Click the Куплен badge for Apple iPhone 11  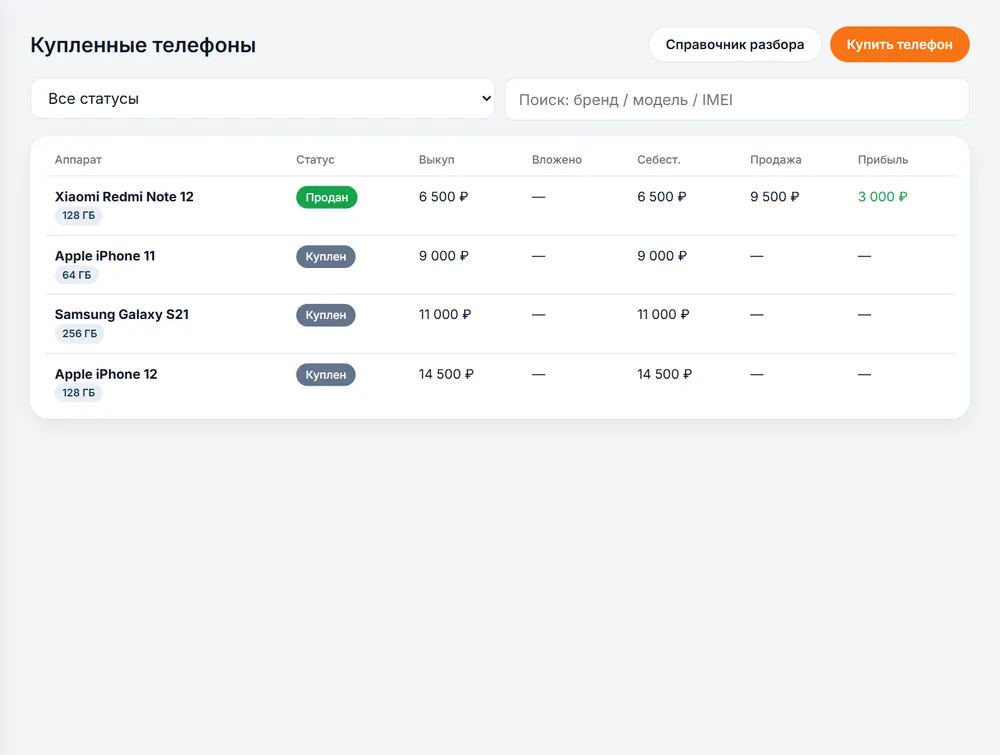pos(326,256)
